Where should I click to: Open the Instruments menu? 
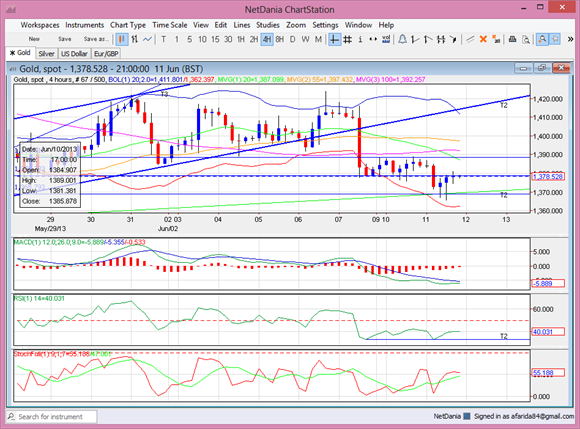pyautogui.click(x=85, y=25)
